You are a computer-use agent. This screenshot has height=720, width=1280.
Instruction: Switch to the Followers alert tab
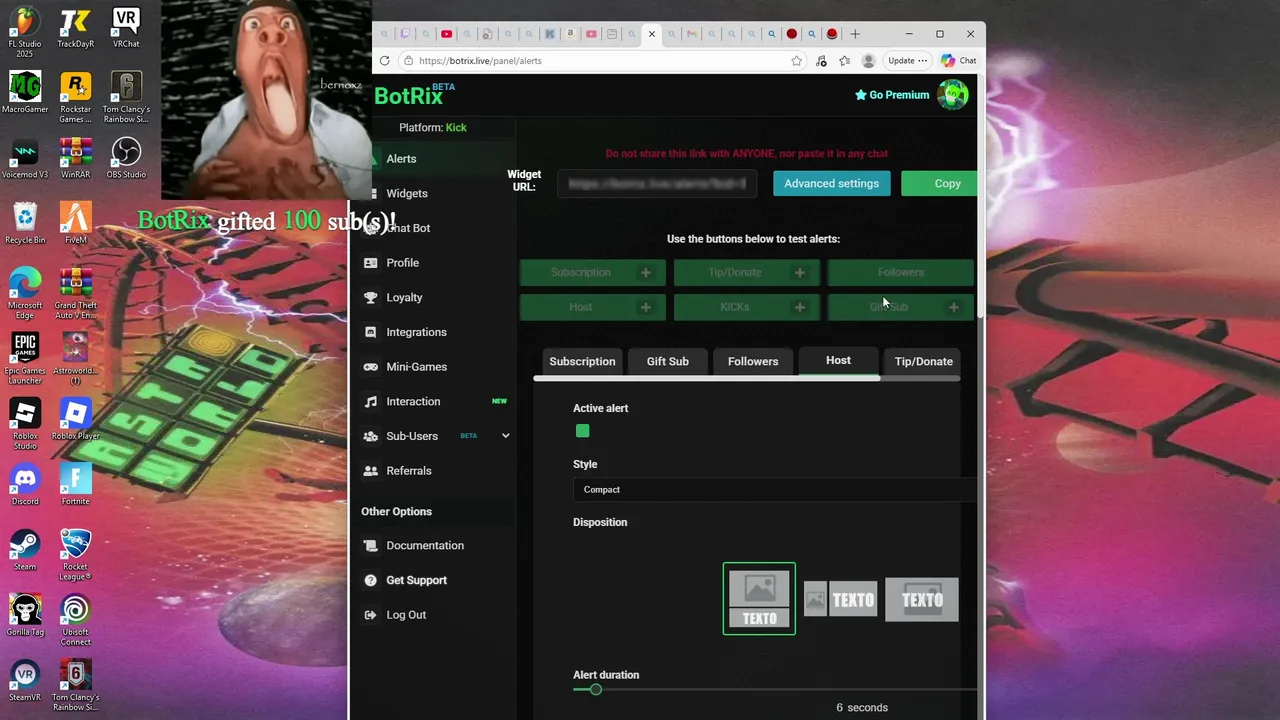[x=753, y=361]
